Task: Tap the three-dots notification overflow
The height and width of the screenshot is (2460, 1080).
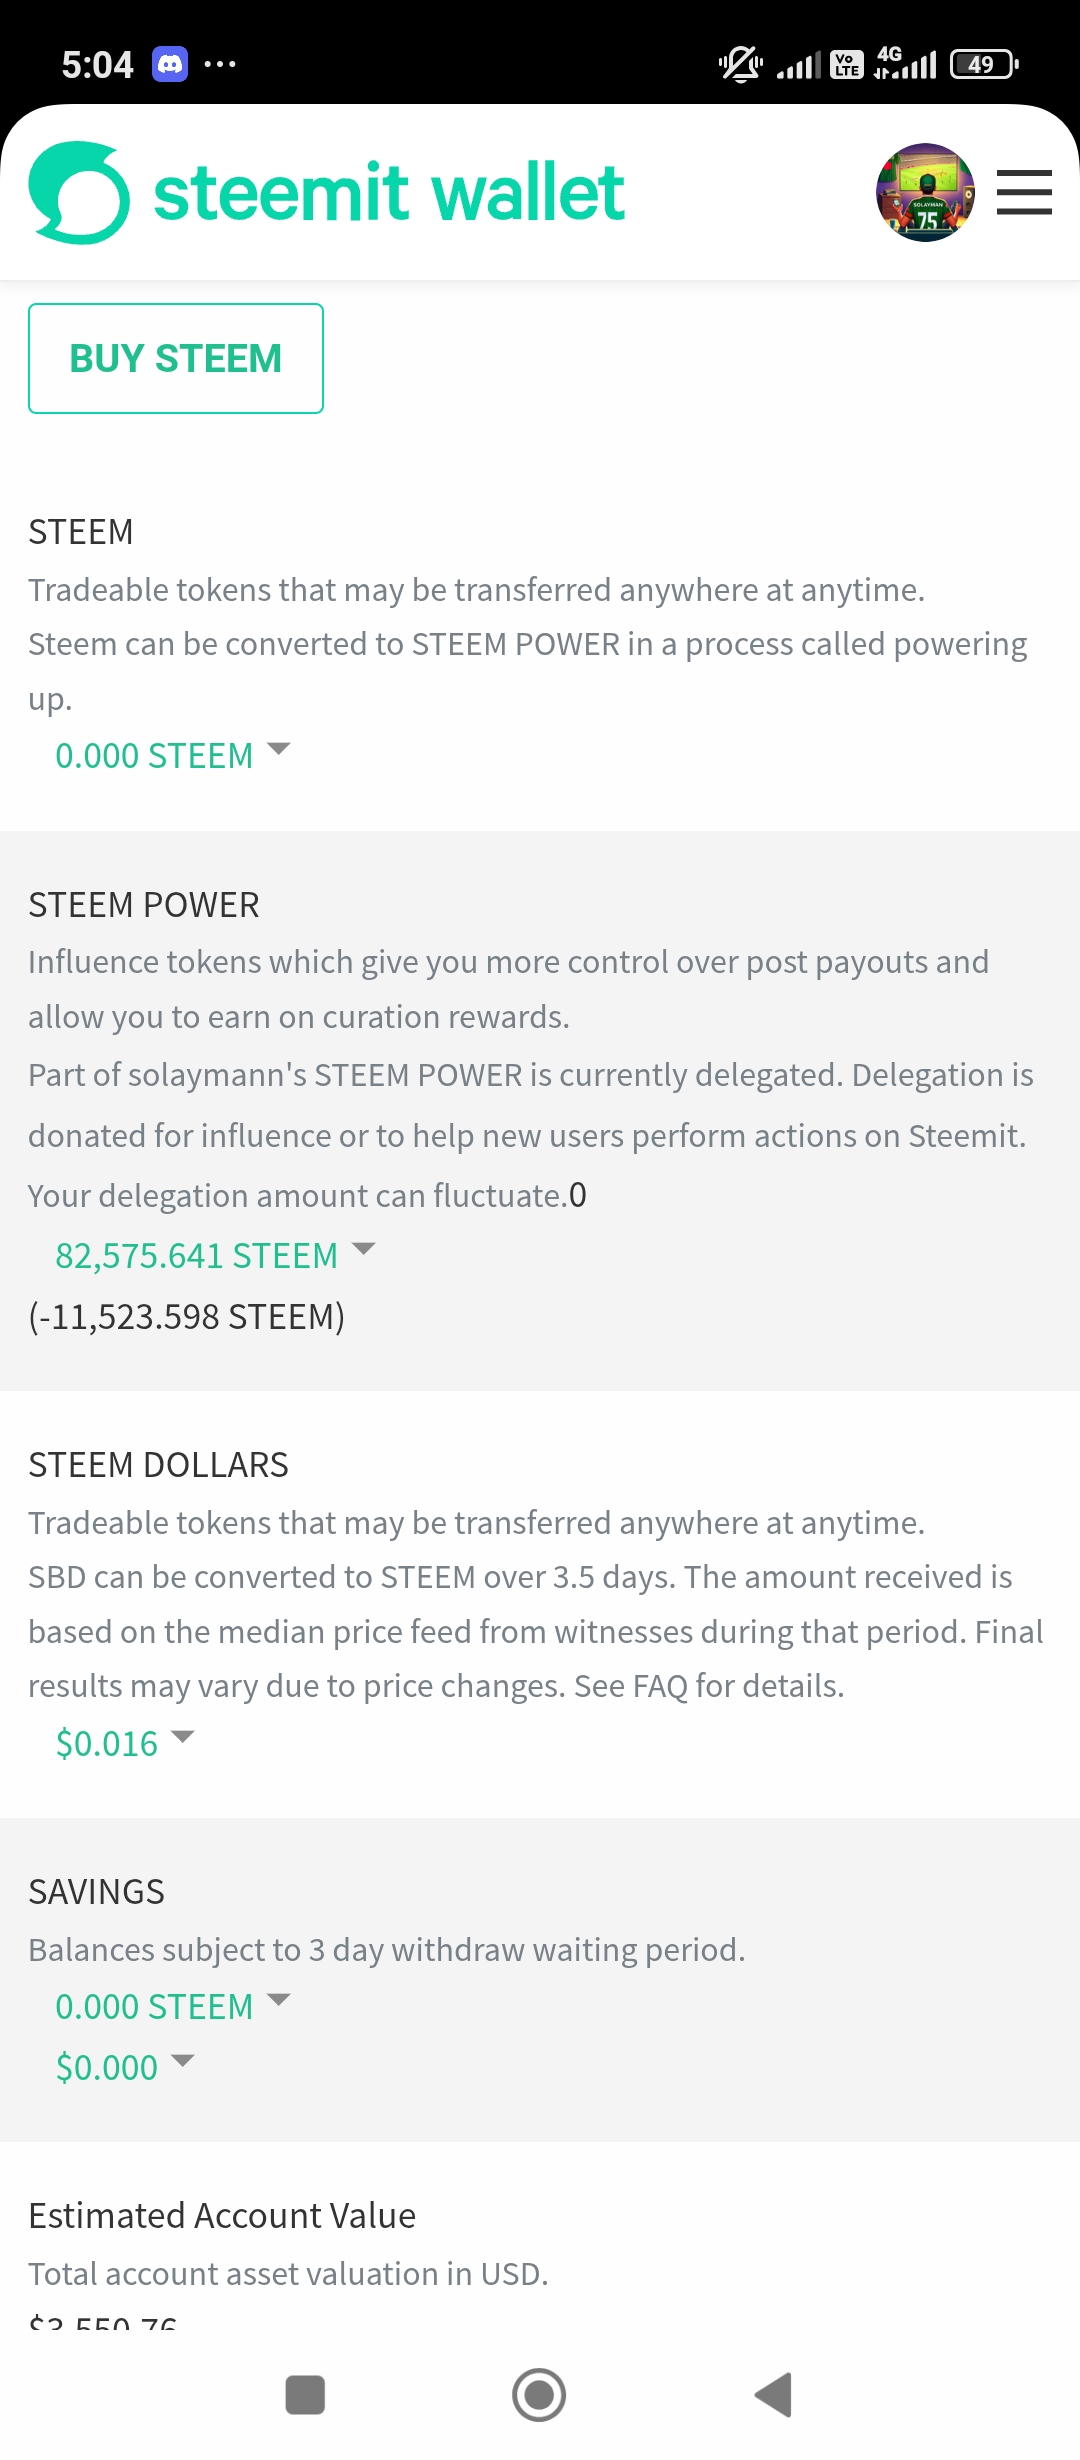Action: tap(220, 64)
